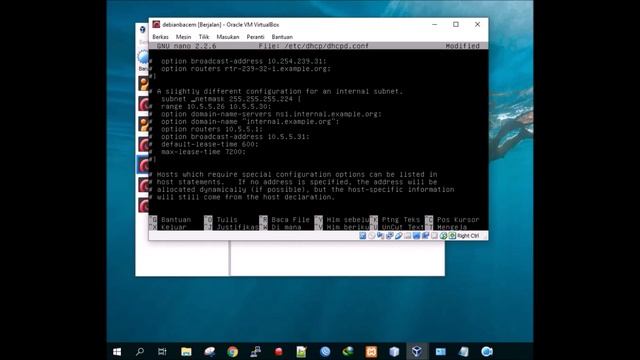Click the 'subnet netmask 255.255.255.224' line

231,99
